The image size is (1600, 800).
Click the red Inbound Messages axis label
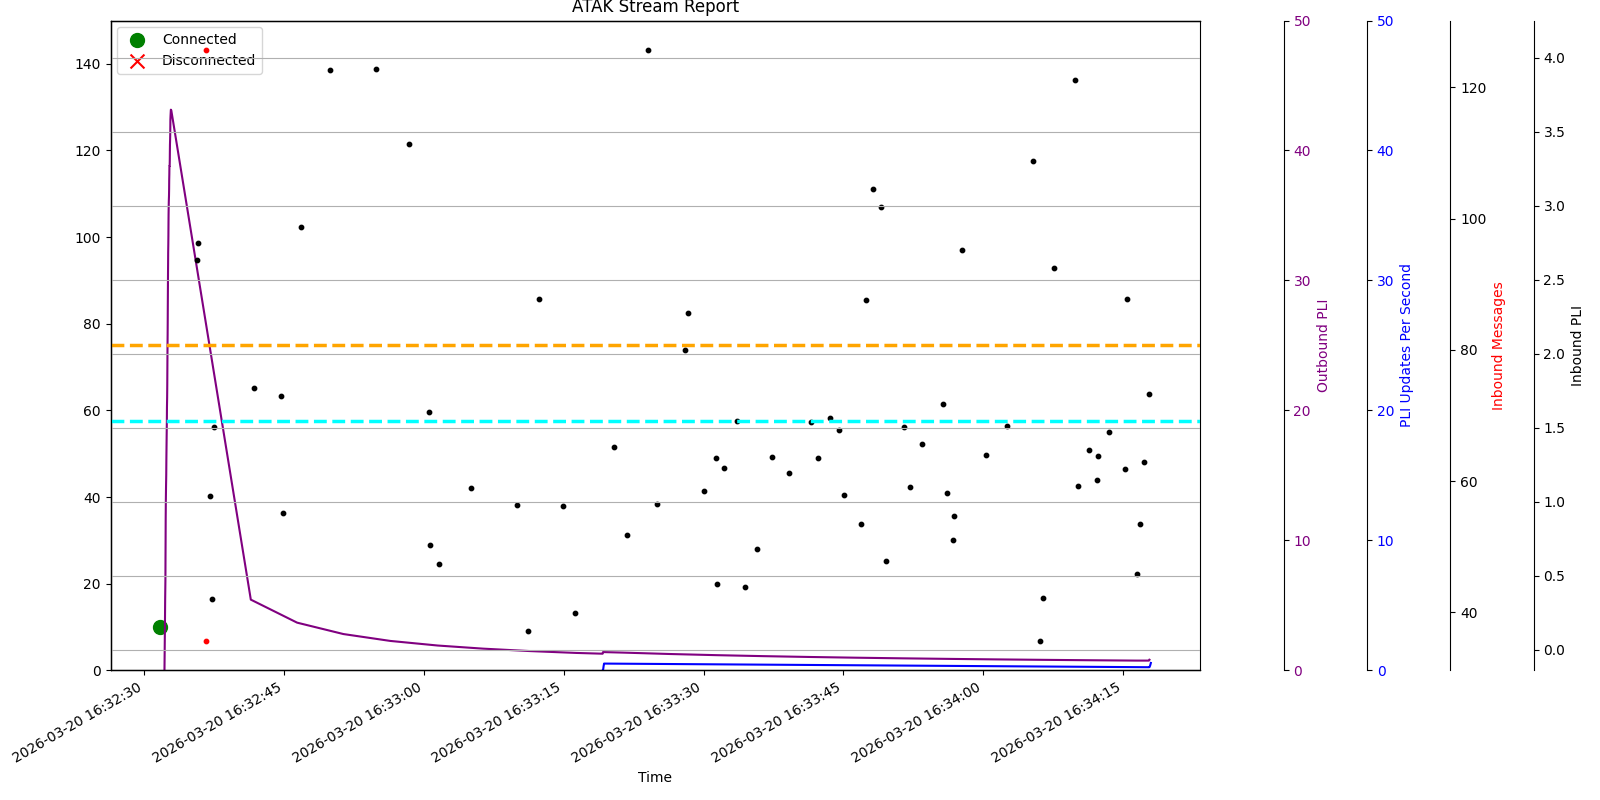(x=1498, y=345)
